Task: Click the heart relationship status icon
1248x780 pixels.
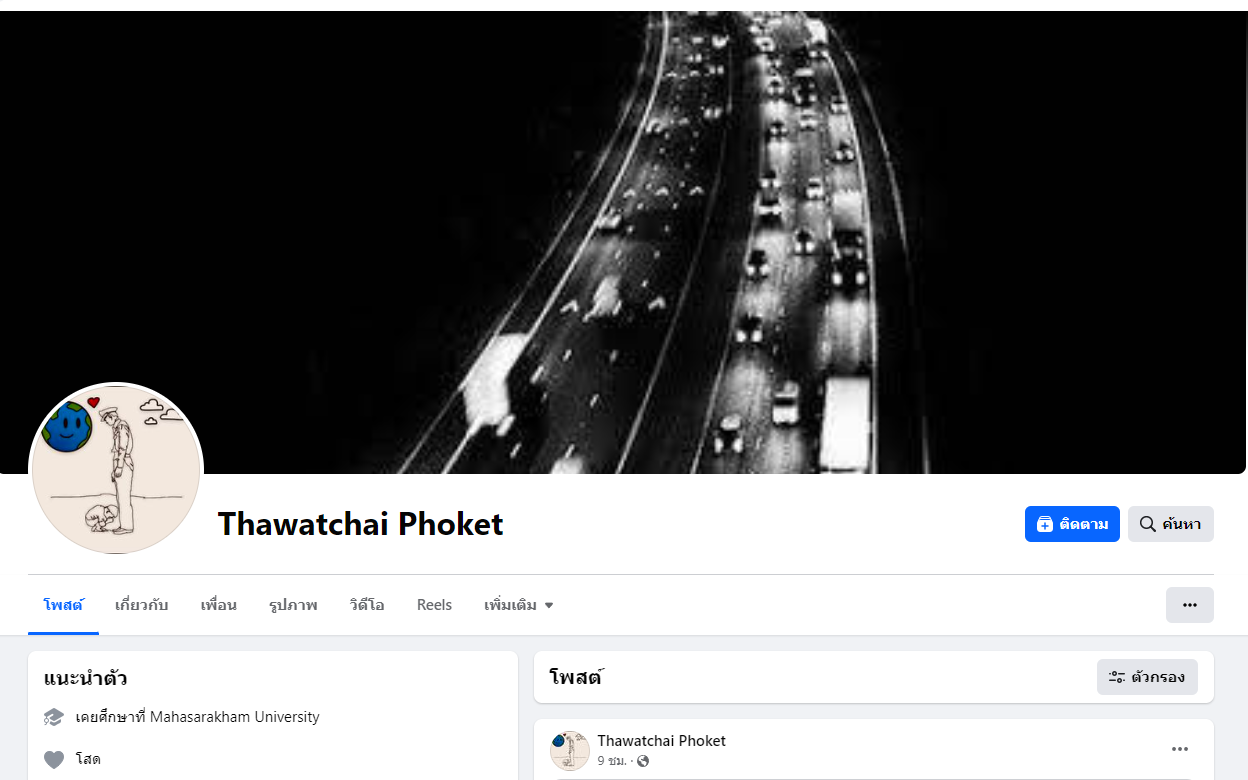Action: click(54, 759)
